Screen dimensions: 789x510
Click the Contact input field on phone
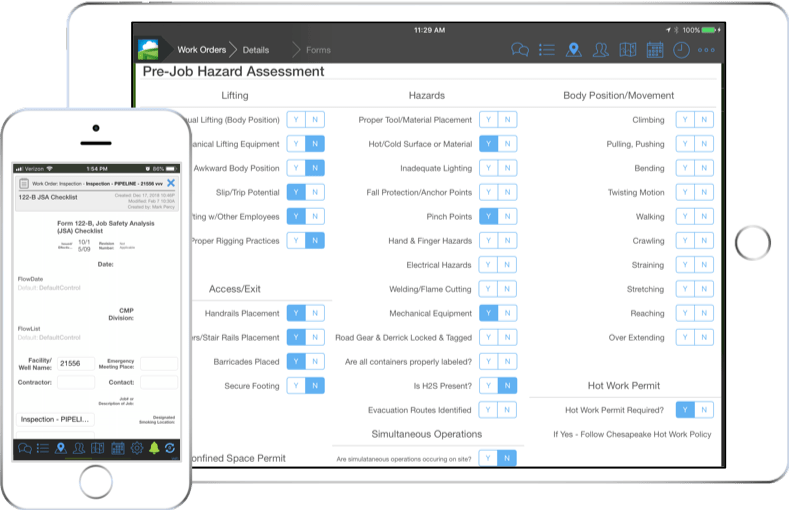pos(159,382)
